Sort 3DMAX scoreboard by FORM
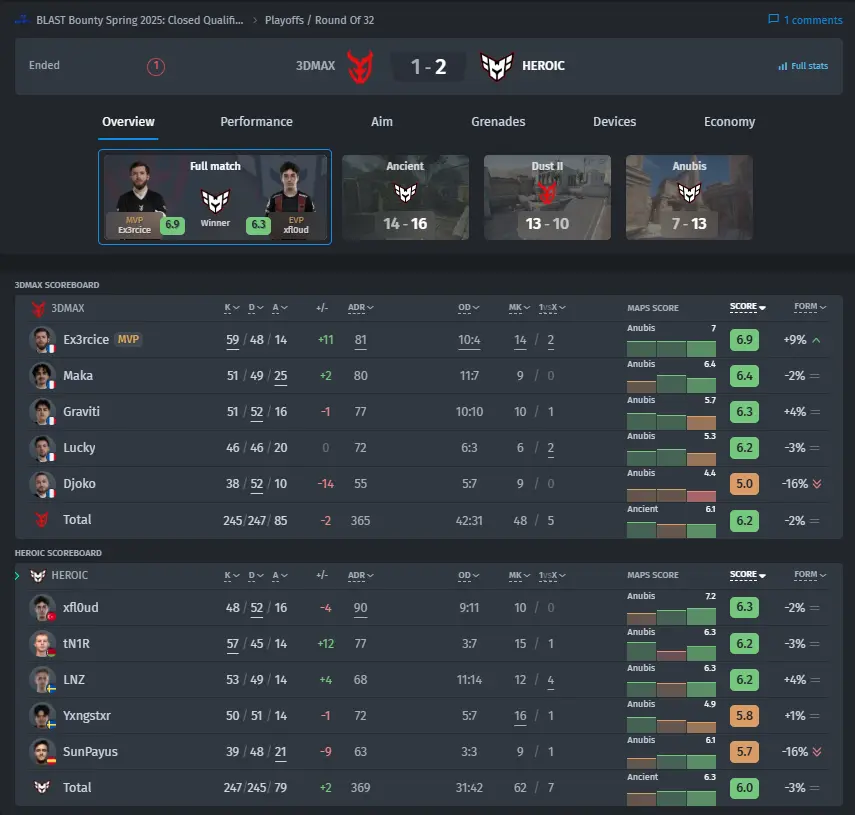 pos(810,307)
